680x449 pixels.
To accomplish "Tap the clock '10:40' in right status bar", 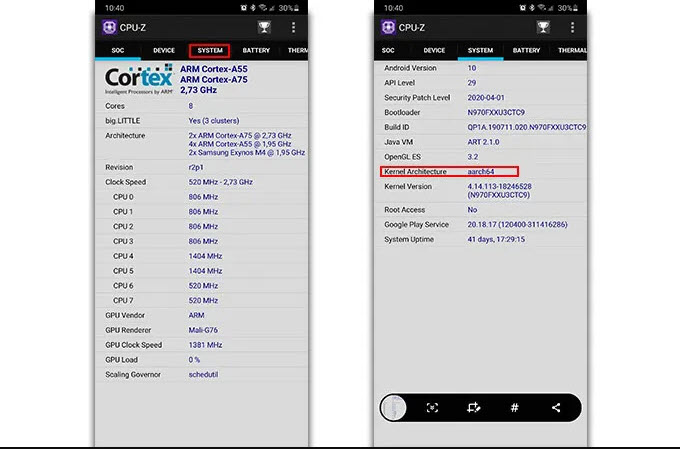I will coord(393,8).
